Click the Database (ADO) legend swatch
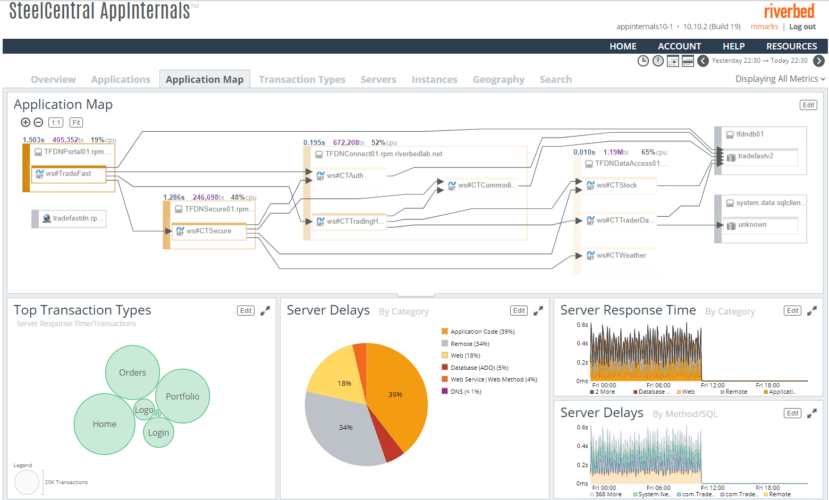 pos(445,367)
